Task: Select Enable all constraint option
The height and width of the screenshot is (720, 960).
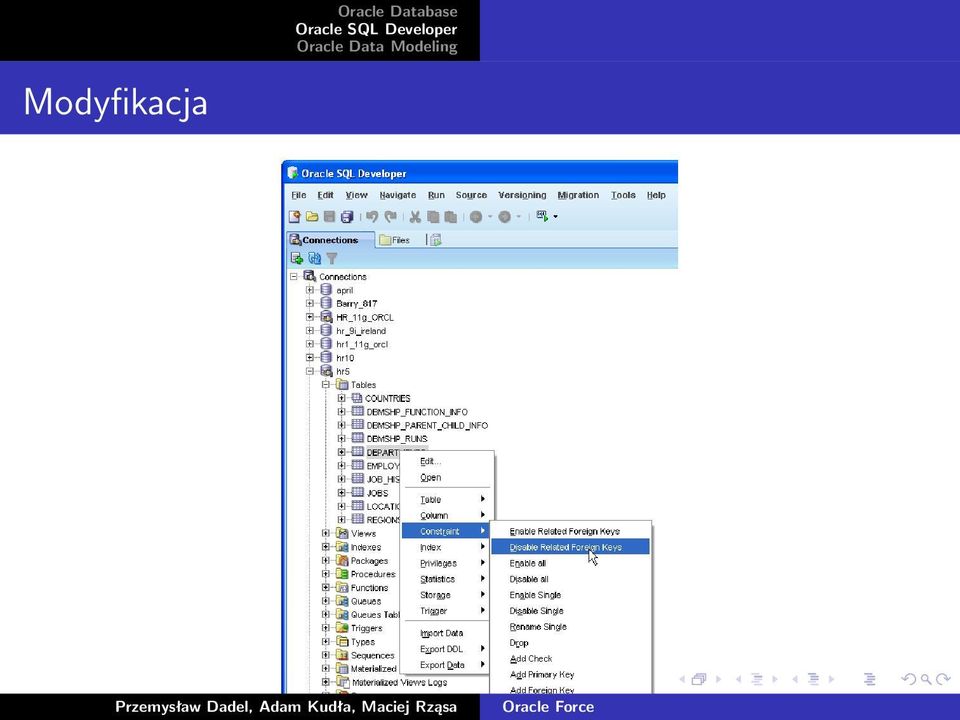Action: (x=528, y=563)
